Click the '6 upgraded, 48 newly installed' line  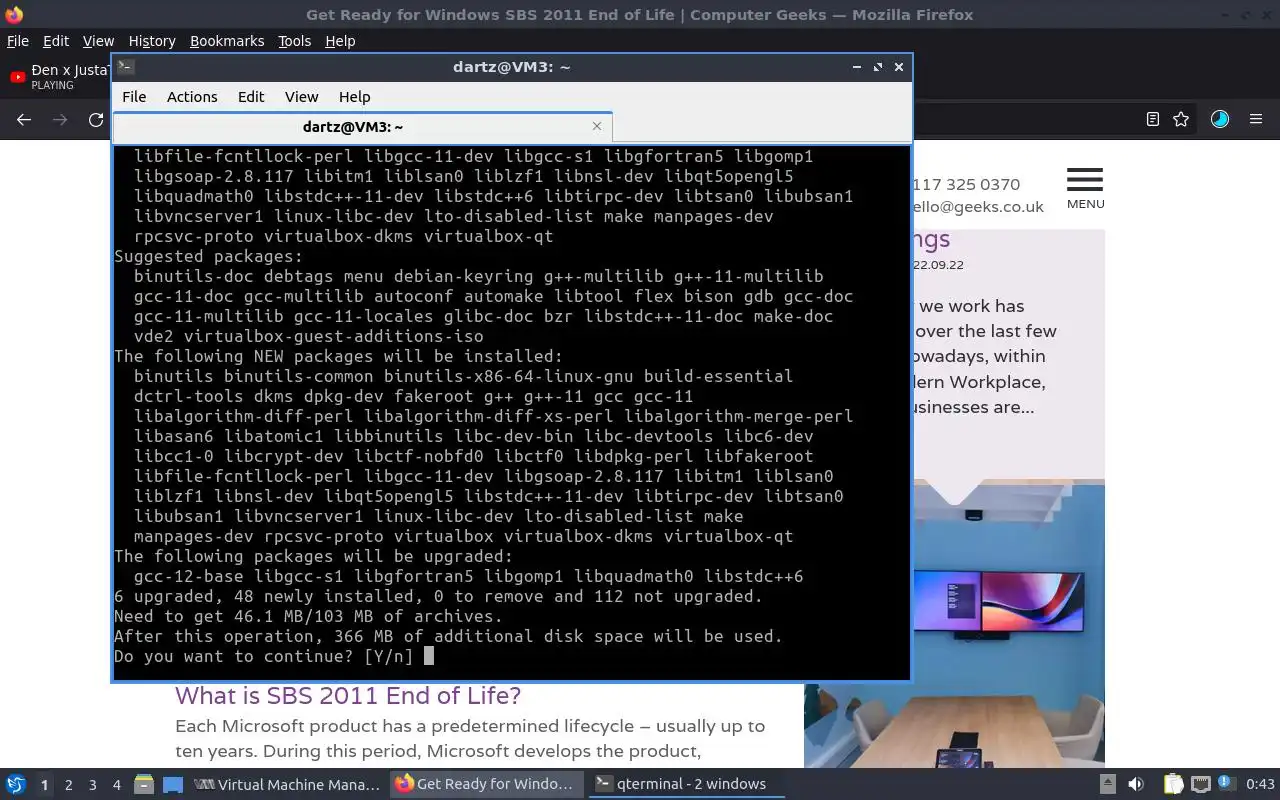(x=439, y=596)
